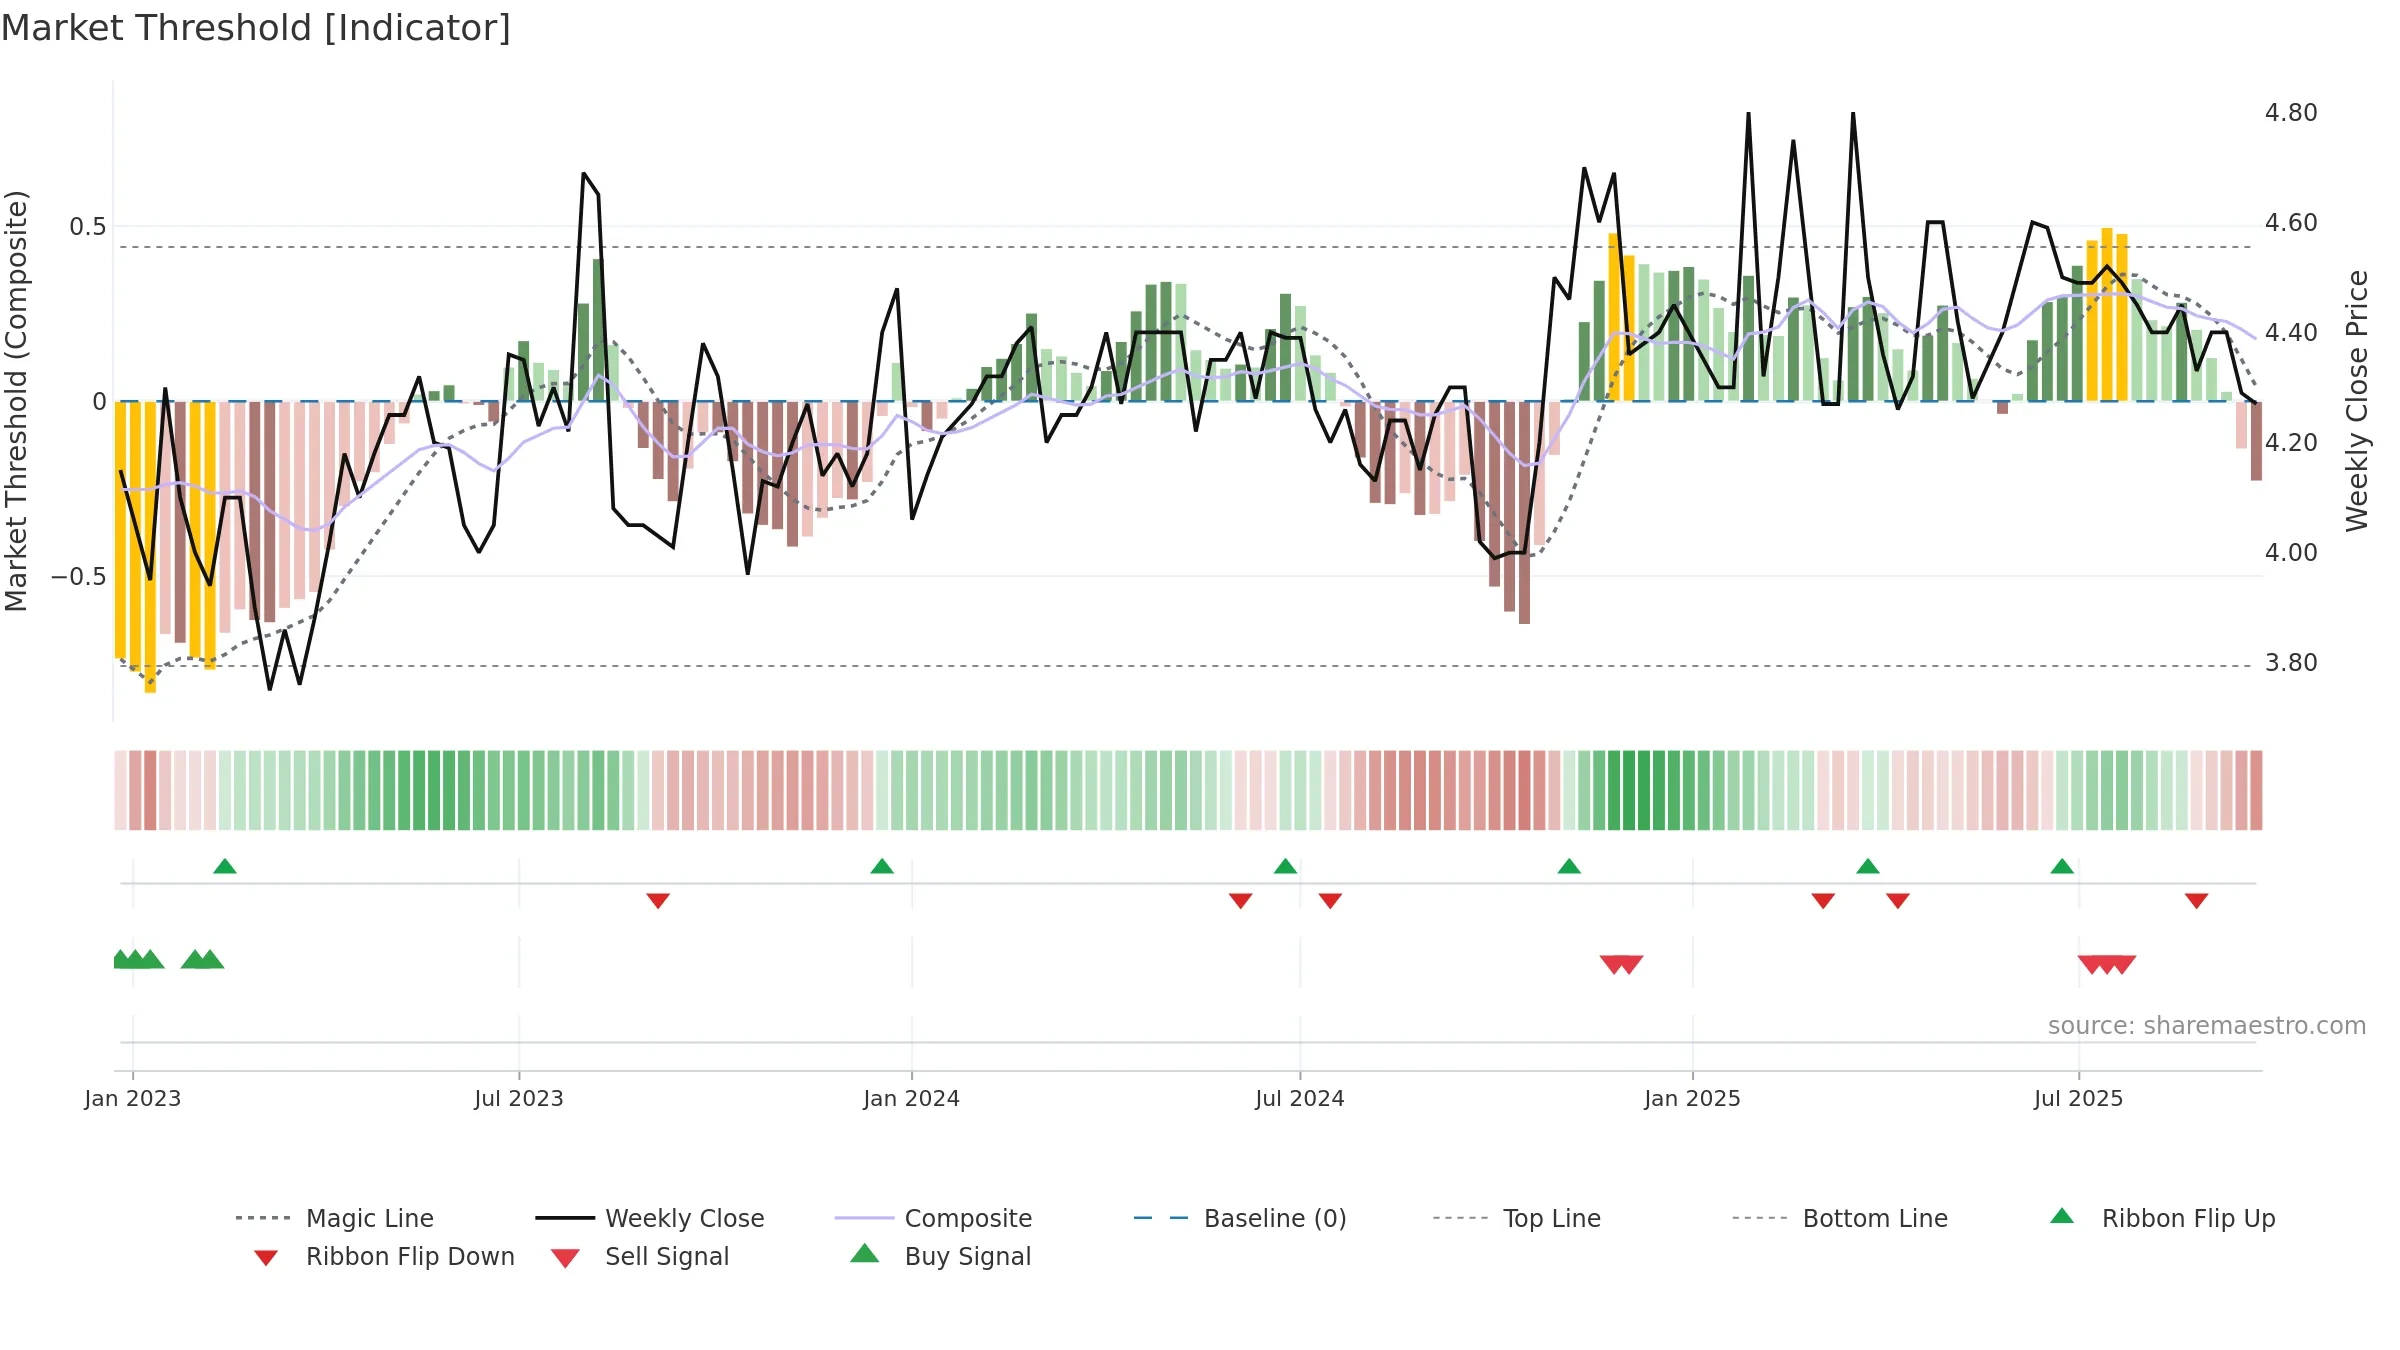Click the red triangle icon beside Sell Signal
The image size is (2400, 1350).
[x=565, y=1258]
